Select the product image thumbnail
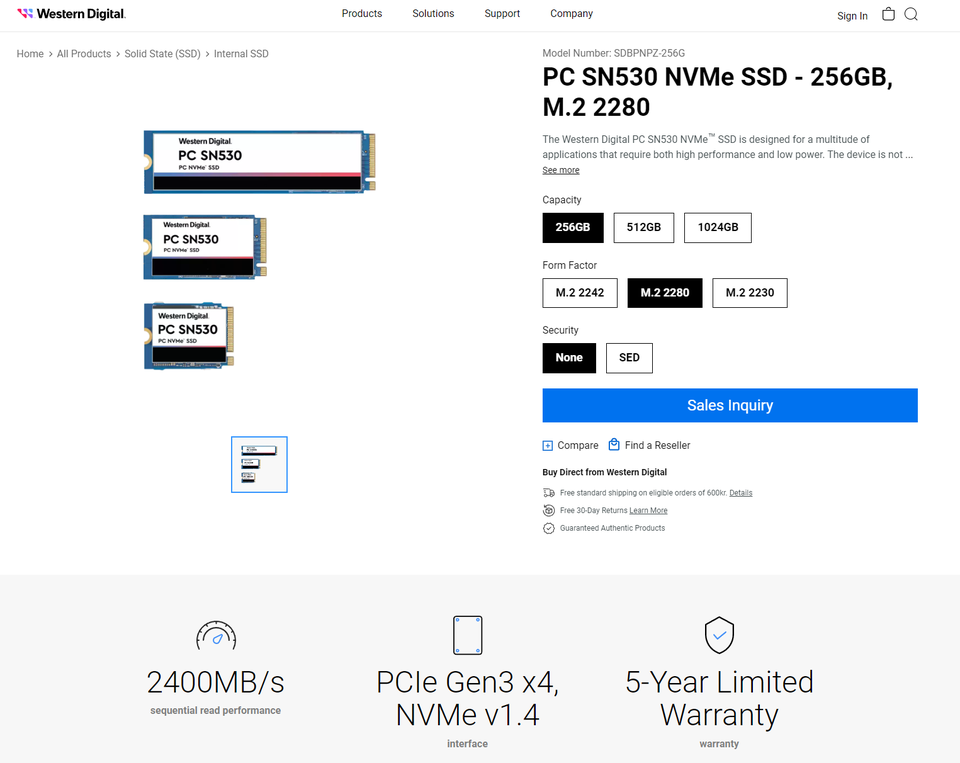Screen dimensions: 960x763 point(259,464)
